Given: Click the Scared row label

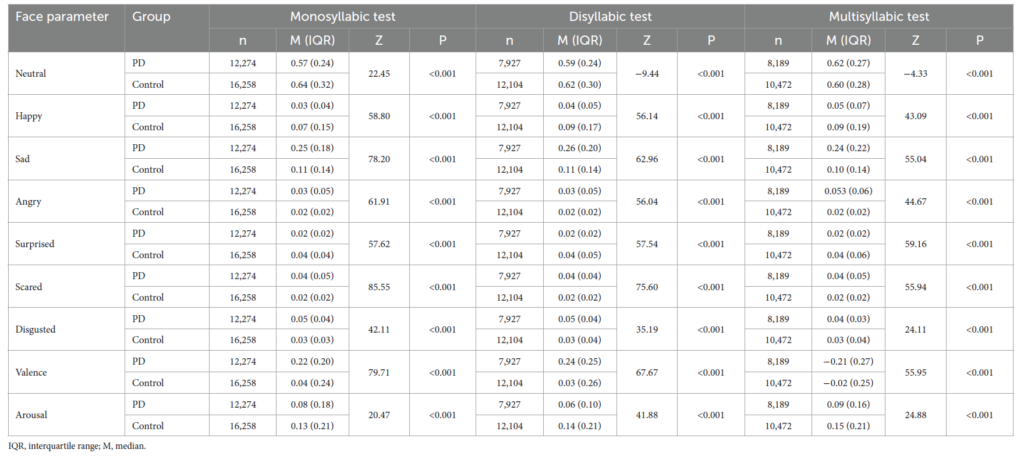Looking at the screenshot, I should pyautogui.click(x=35, y=287).
